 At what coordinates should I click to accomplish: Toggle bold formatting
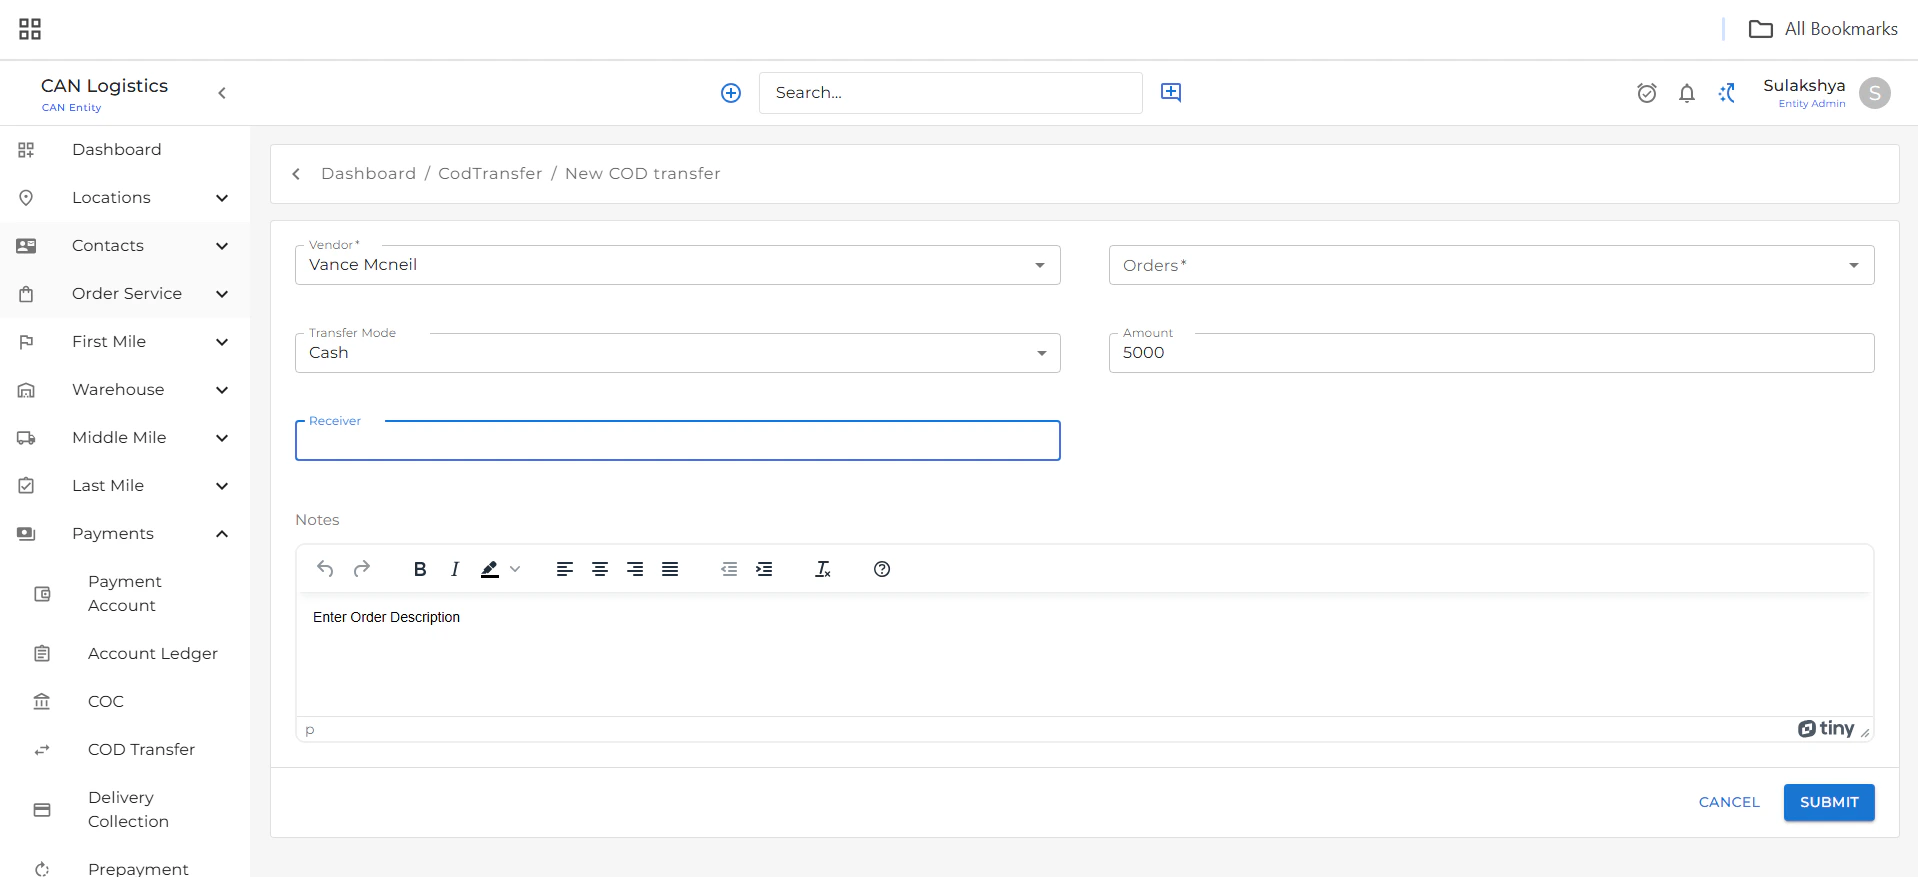(420, 569)
